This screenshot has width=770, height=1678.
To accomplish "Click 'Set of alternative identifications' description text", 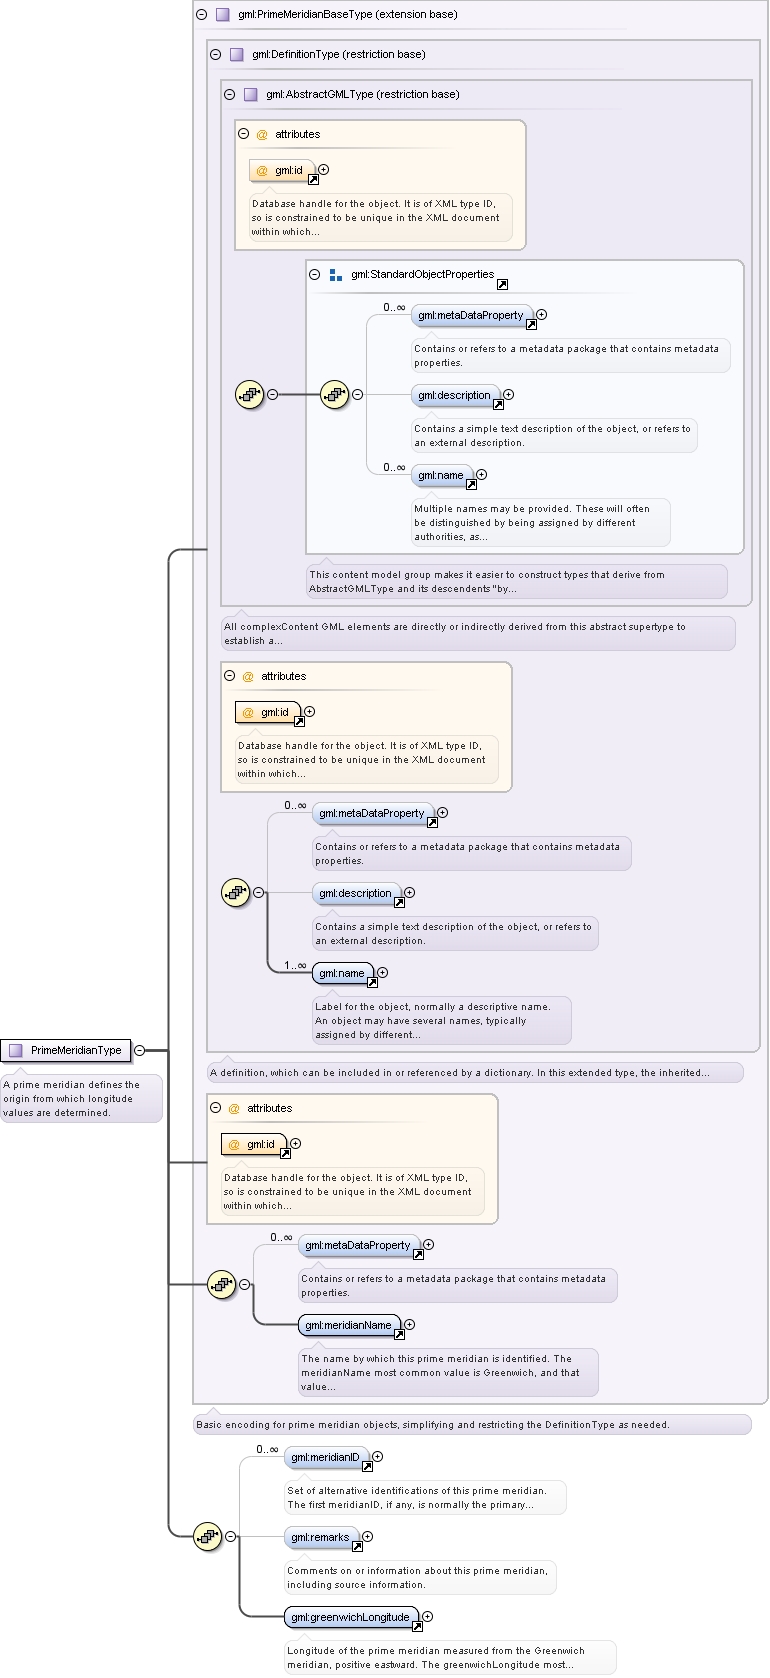I will pyautogui.click(x=424, y=1497).
